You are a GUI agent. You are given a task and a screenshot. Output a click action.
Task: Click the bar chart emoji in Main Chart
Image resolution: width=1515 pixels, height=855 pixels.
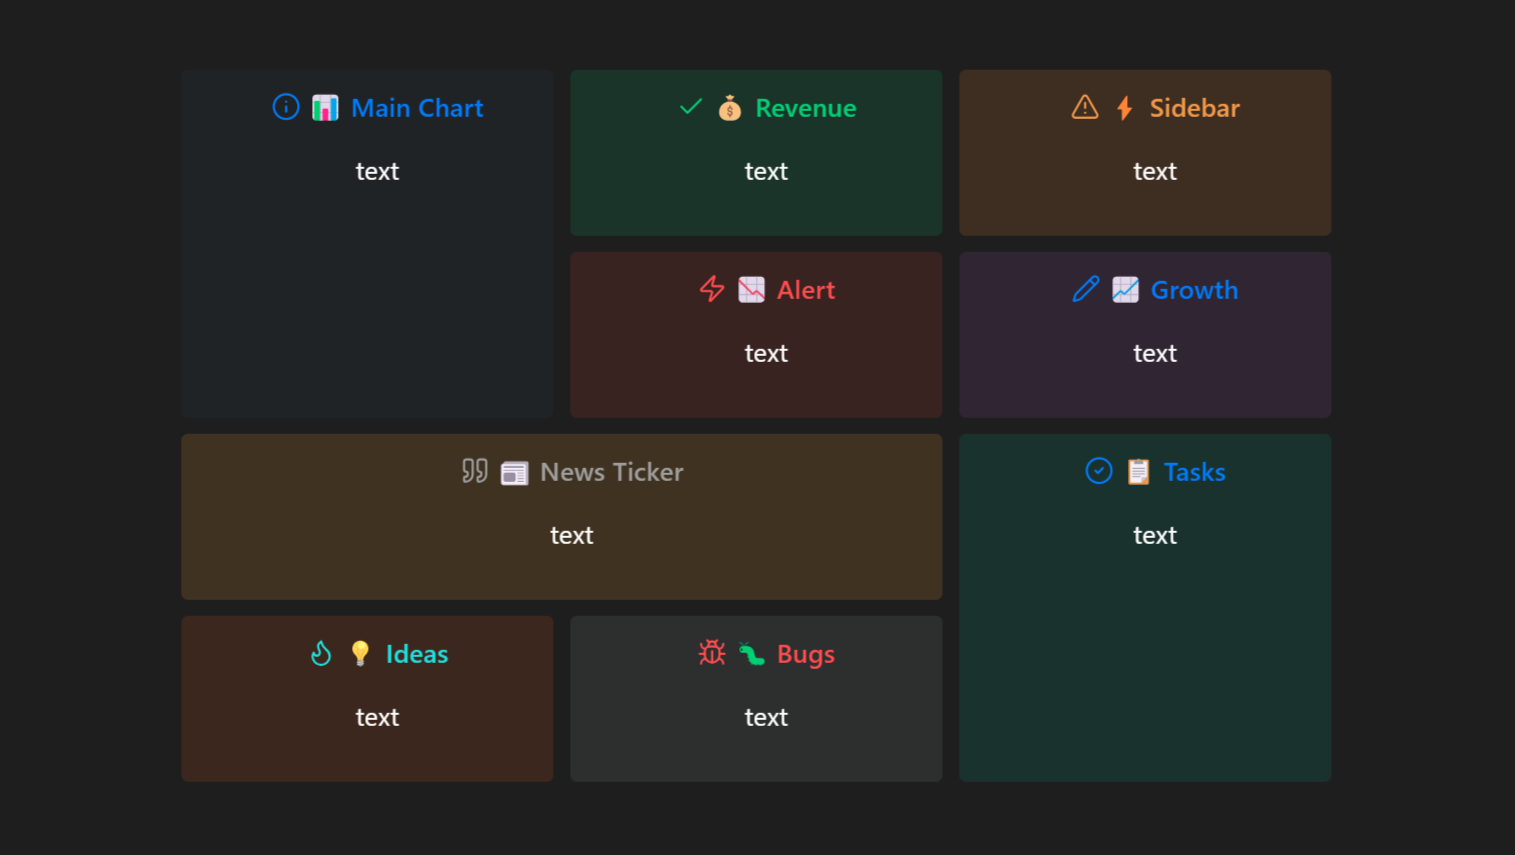click(325, 108)
